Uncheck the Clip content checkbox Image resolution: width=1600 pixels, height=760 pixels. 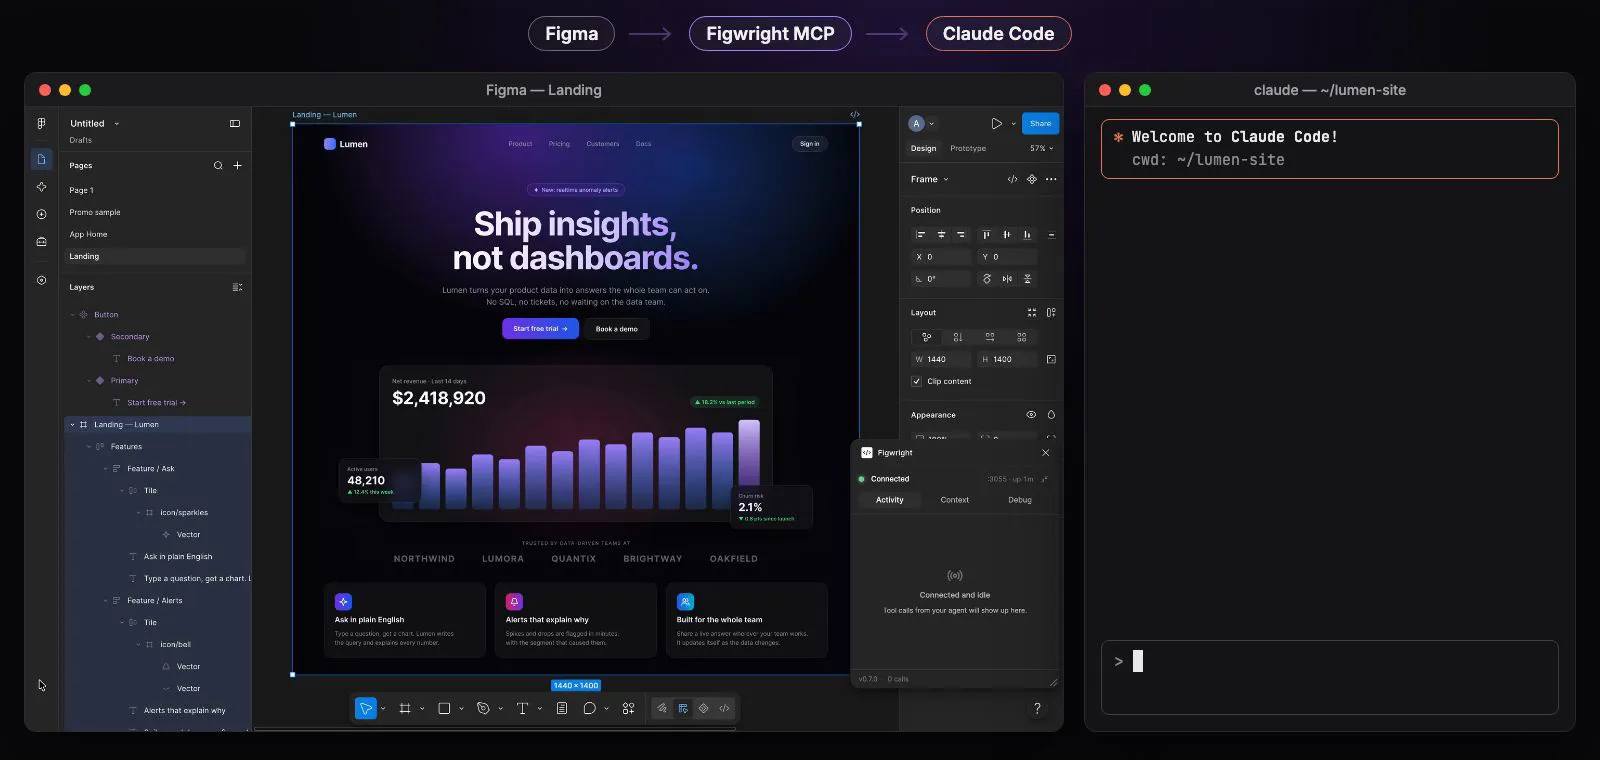[x=916, y=381]
